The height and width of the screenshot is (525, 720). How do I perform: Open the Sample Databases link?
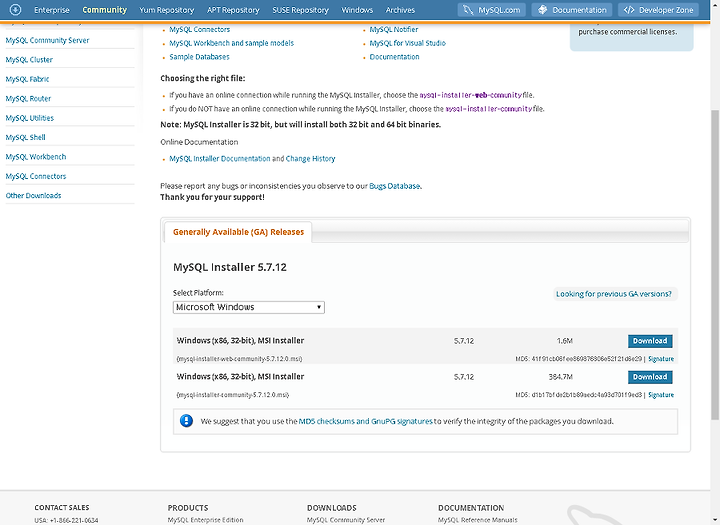[x=199, y=57]
